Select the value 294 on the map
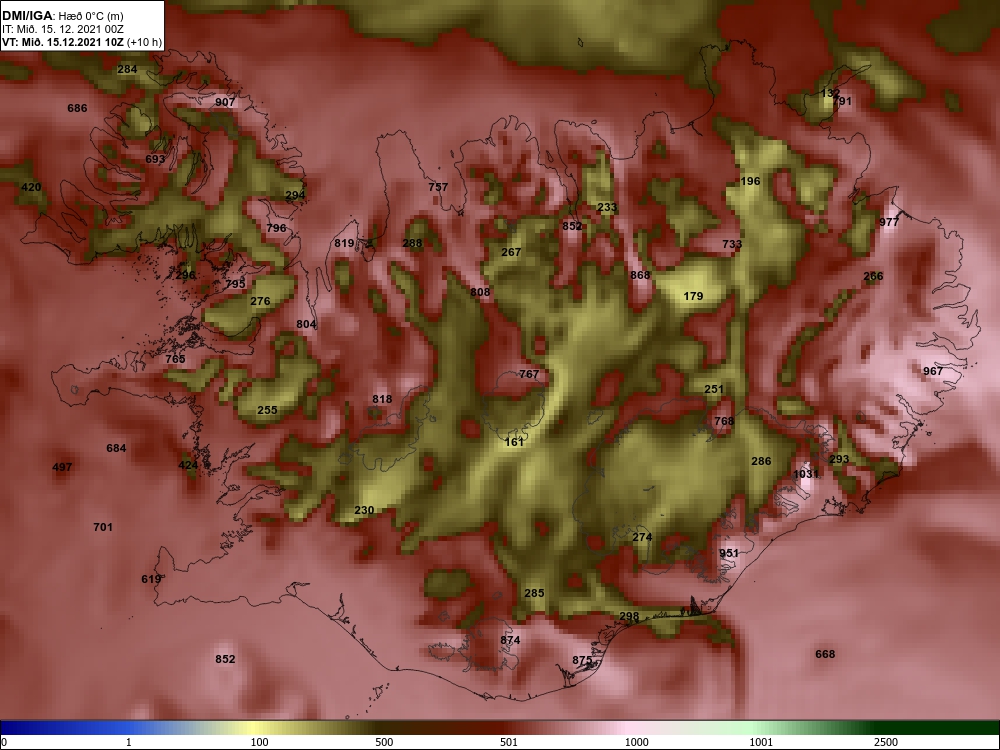 click(295, 195)
